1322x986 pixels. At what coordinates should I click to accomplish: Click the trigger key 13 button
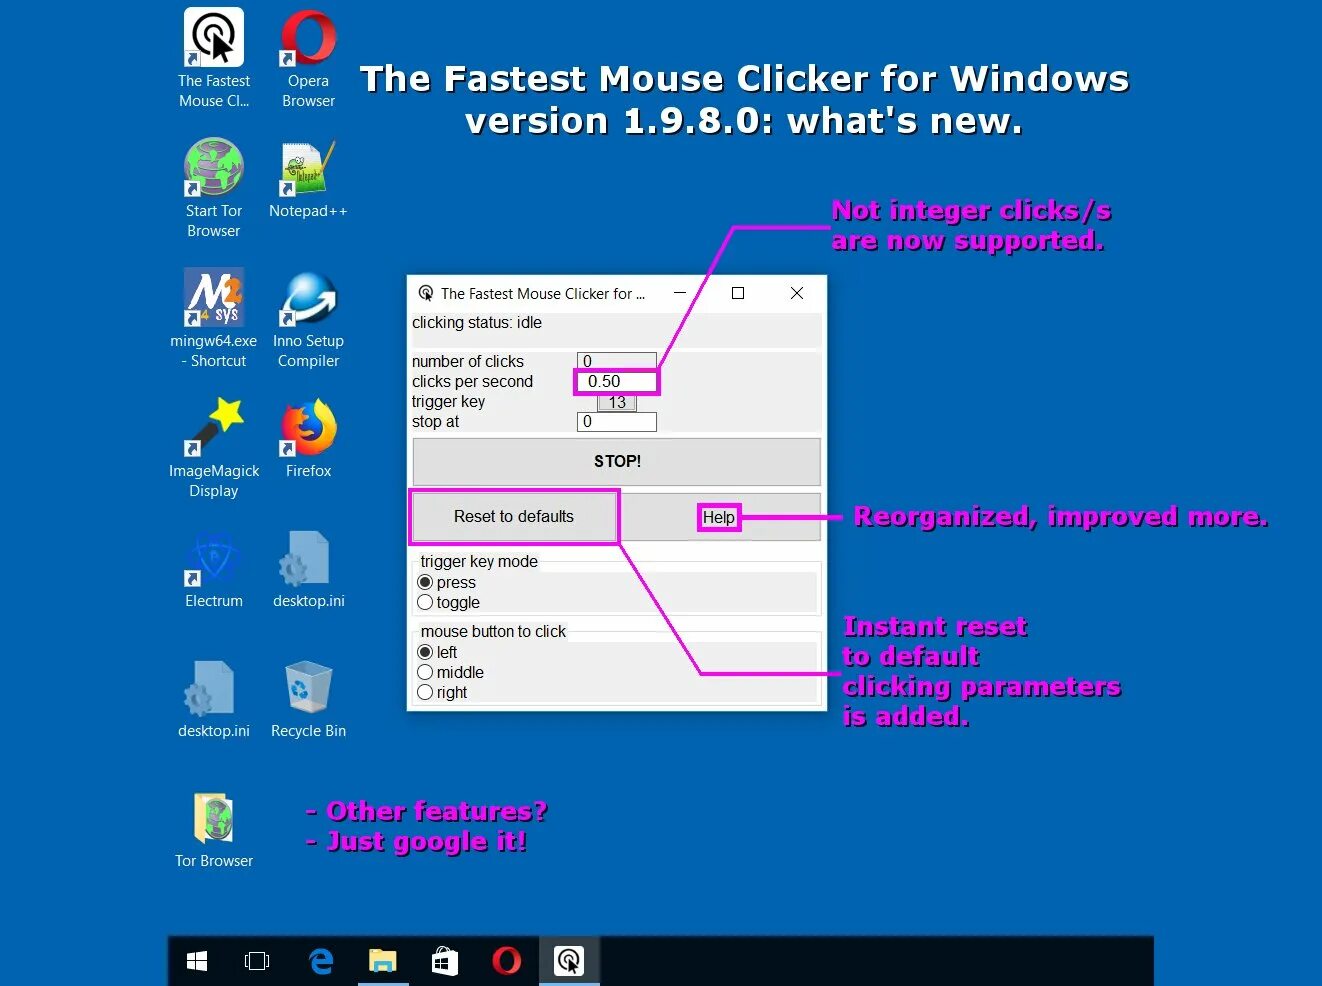tap(617, 402)
